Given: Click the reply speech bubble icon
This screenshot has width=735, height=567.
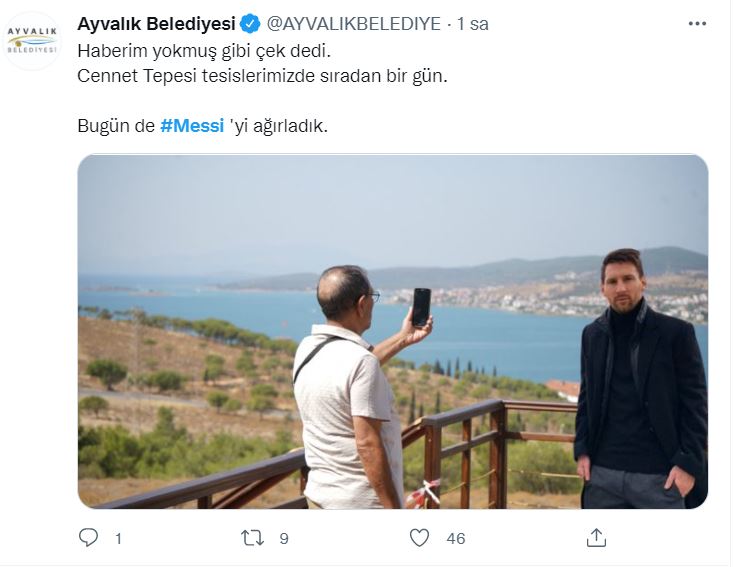Looking at the screenshot, I should coord(88,537).
